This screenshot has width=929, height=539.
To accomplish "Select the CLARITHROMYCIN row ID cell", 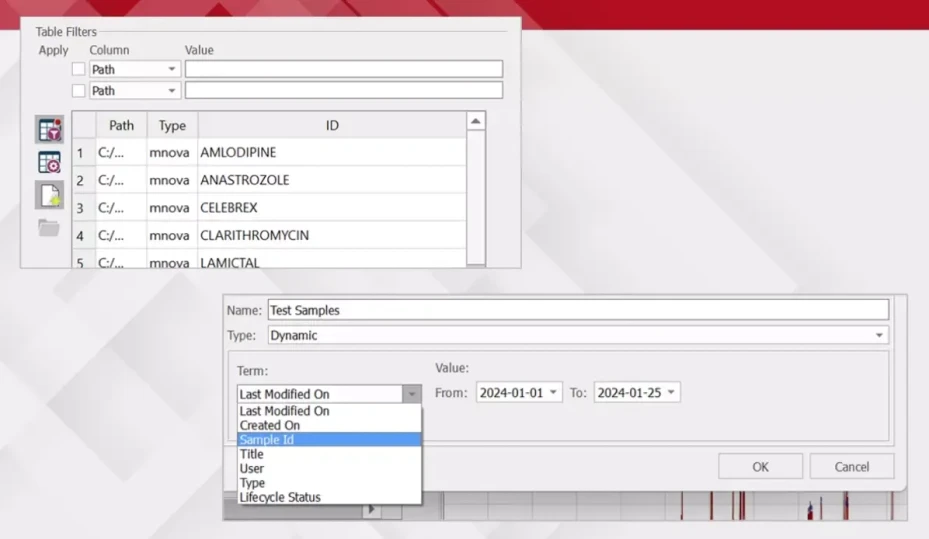I will pos(332,235).
